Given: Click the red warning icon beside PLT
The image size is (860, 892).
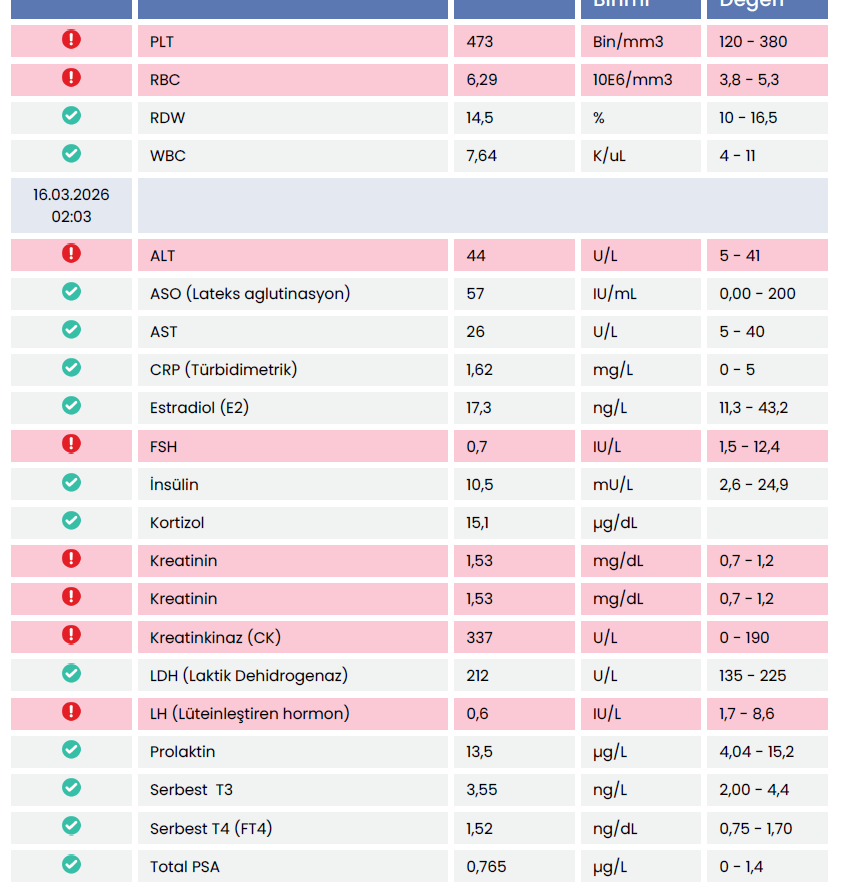Looking at the screenshot, I should 71,40.
